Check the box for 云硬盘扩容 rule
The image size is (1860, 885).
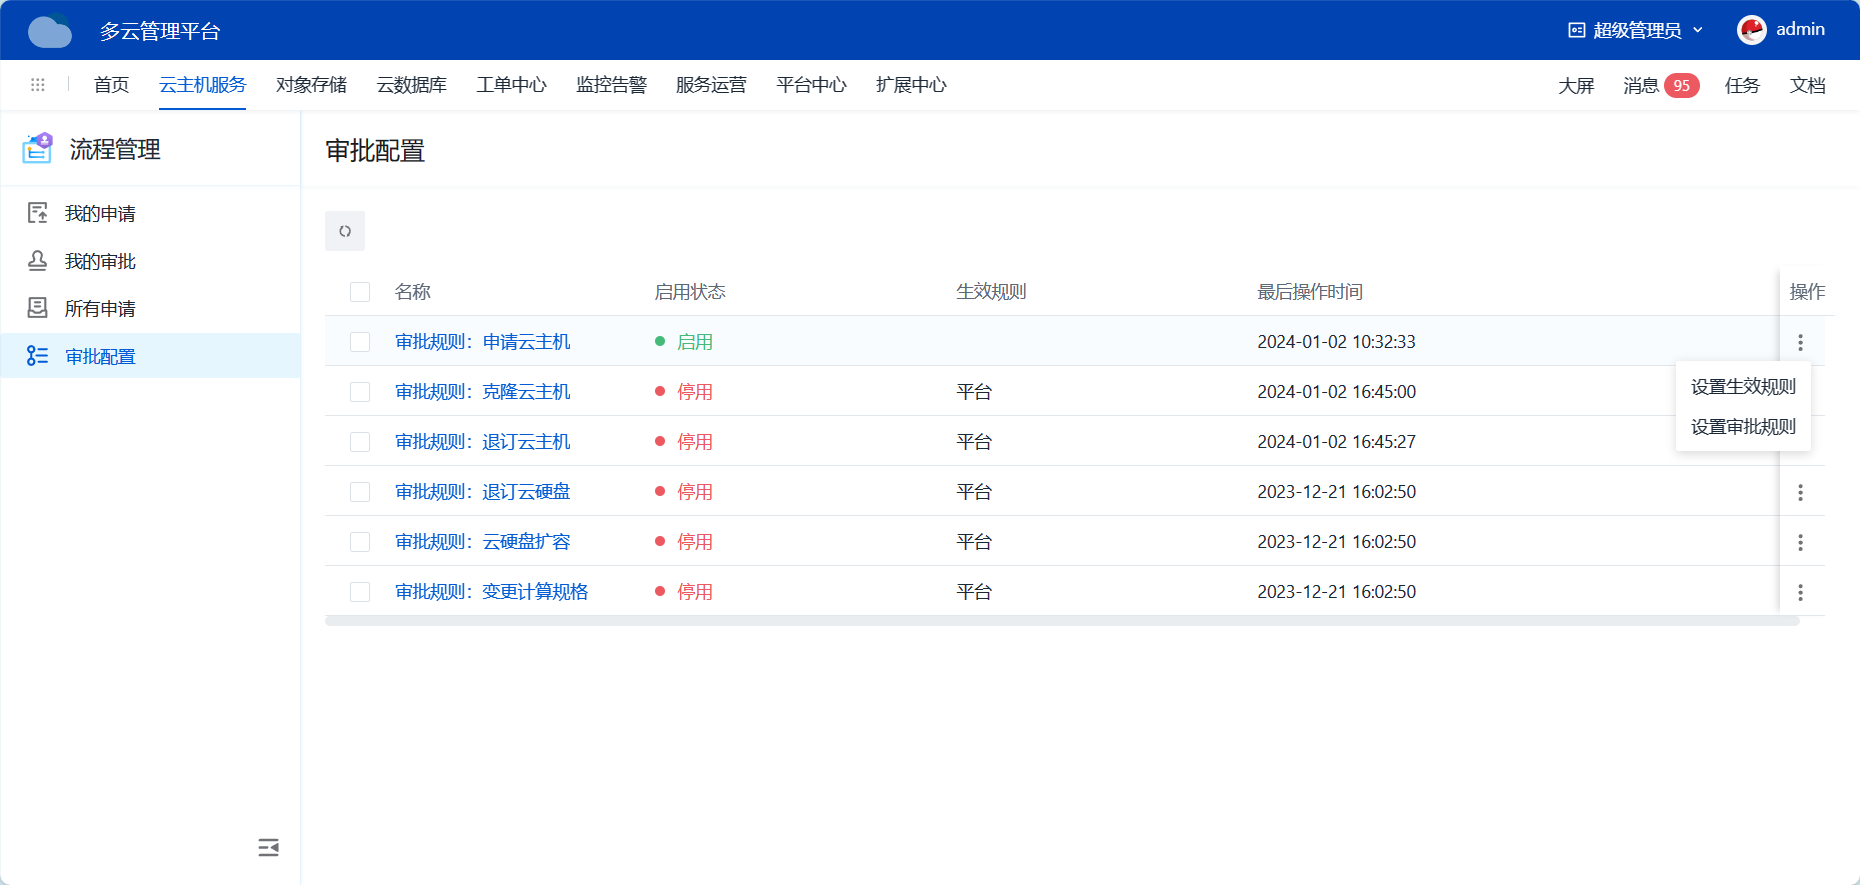click(360, 542)
